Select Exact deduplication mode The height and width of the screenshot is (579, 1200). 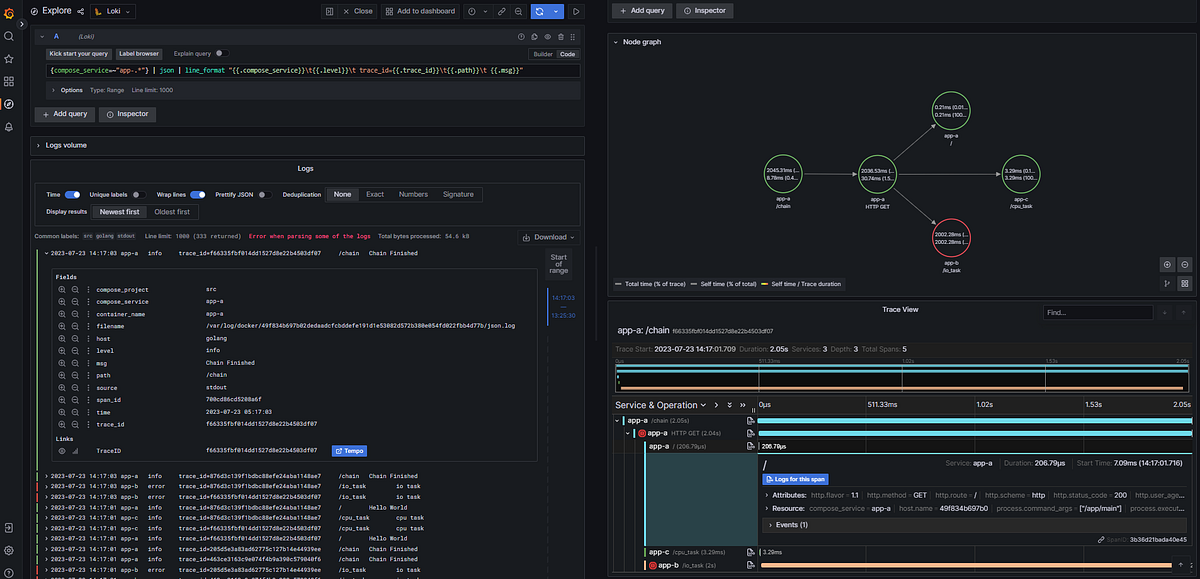(x=375, y=194)
